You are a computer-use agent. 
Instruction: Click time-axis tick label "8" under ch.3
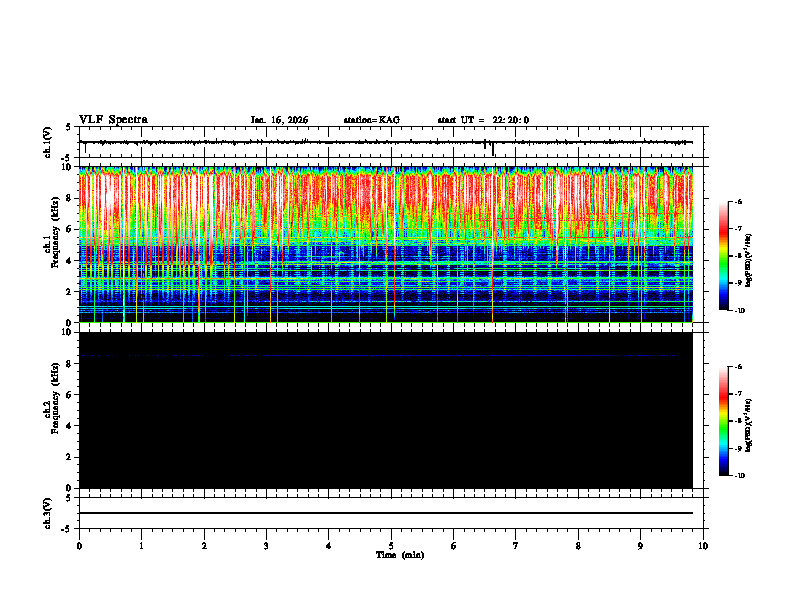click(x=578, y=546)
